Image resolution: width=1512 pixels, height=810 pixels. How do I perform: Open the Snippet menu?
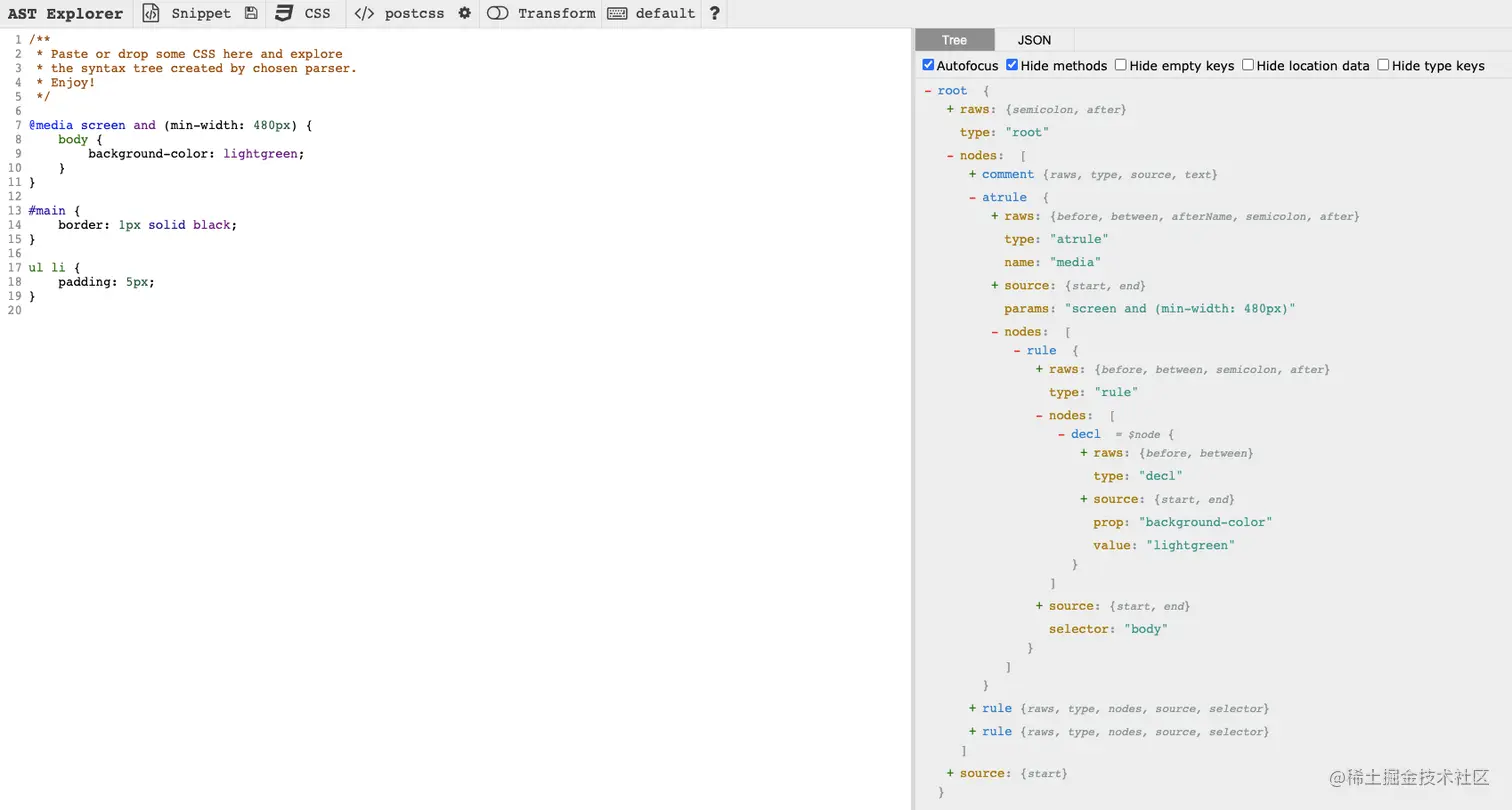[186, 13]
